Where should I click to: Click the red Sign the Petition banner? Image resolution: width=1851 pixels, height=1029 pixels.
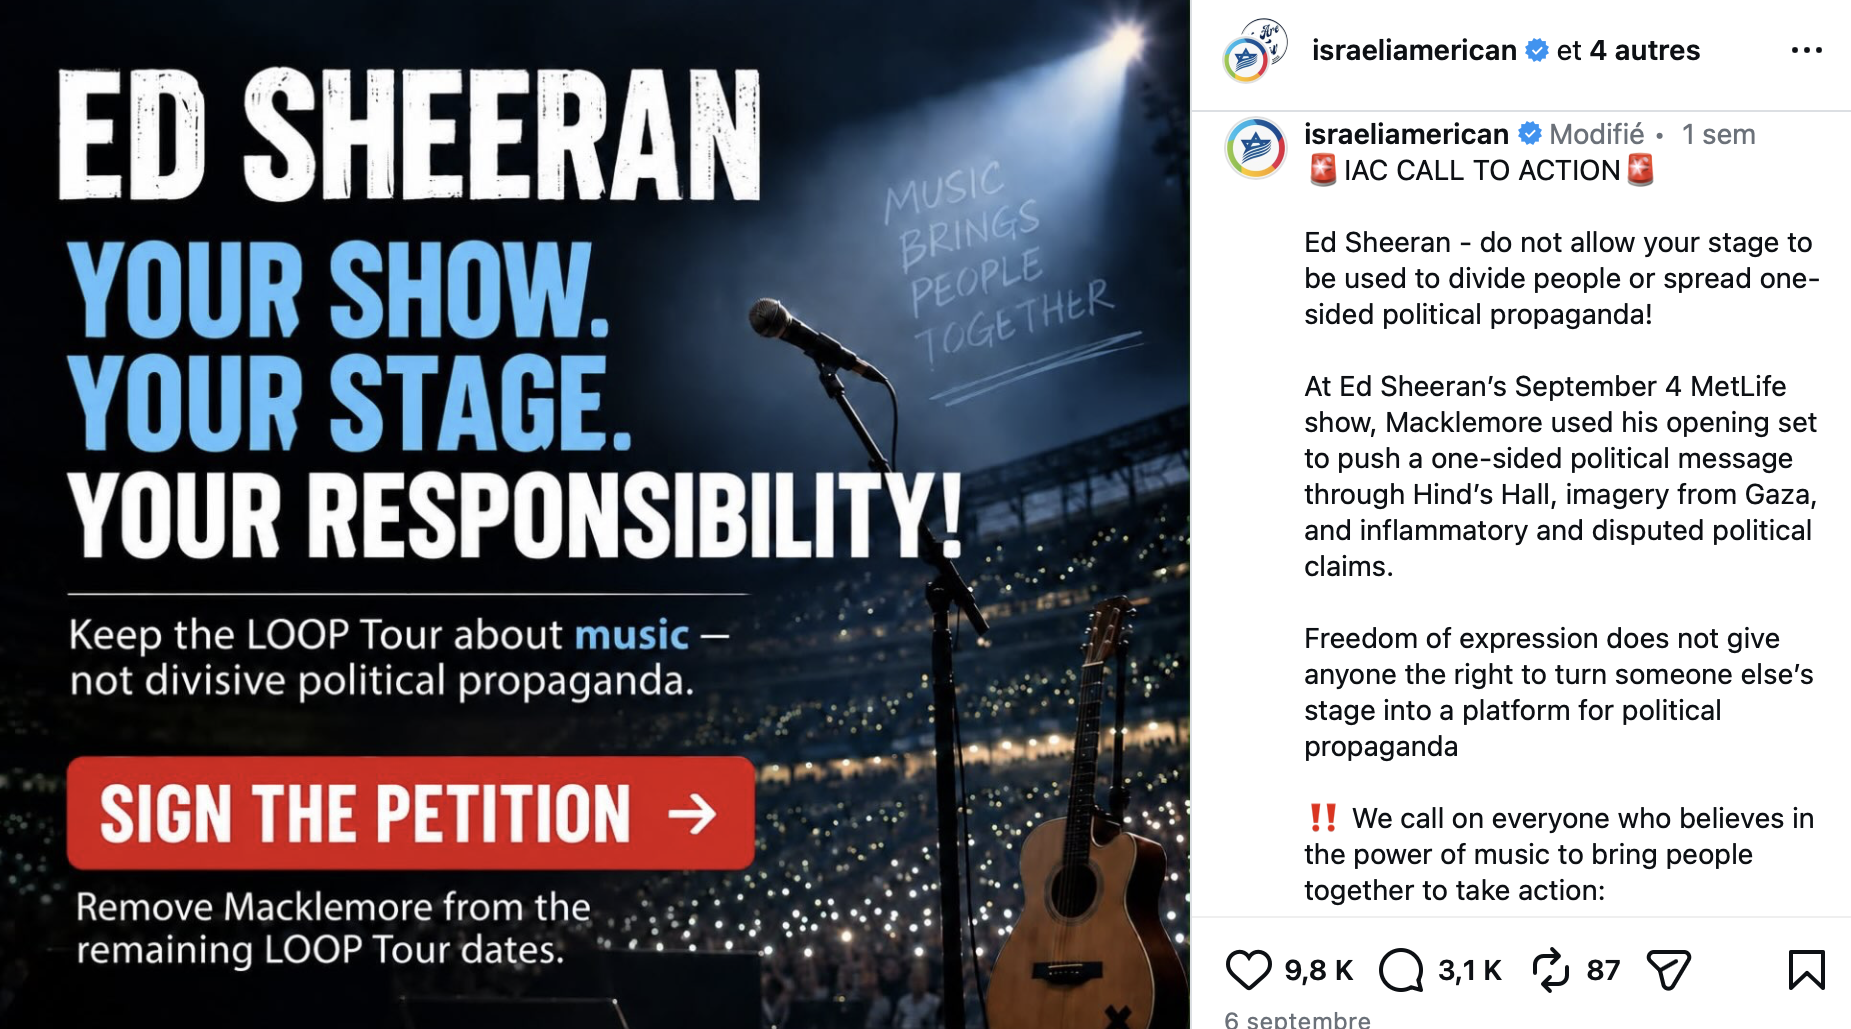410,813
